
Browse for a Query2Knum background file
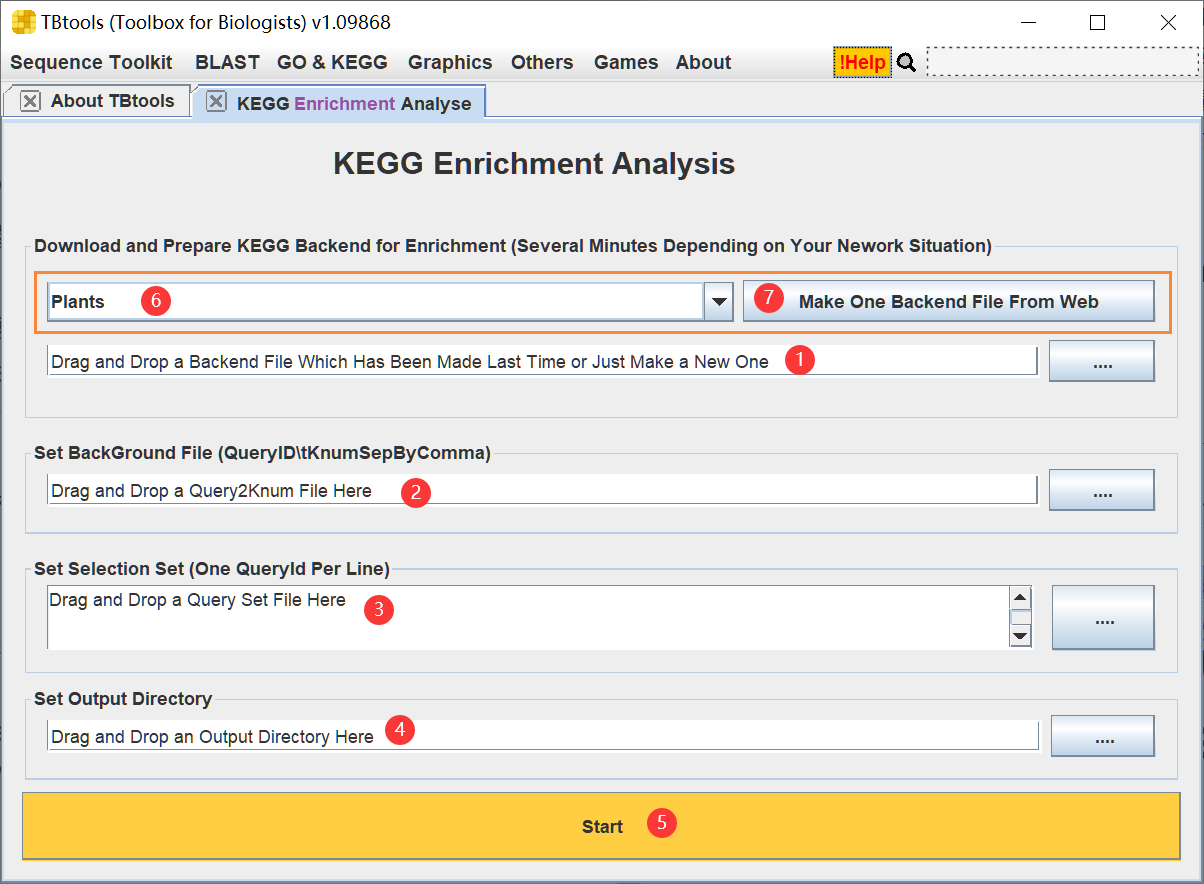(x=1102, y=491)
